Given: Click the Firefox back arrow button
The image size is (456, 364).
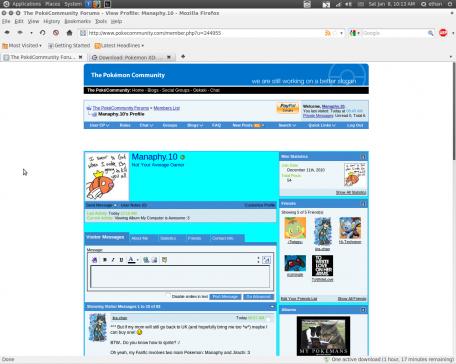Looking at the screenshot, I should click(7, 33).
